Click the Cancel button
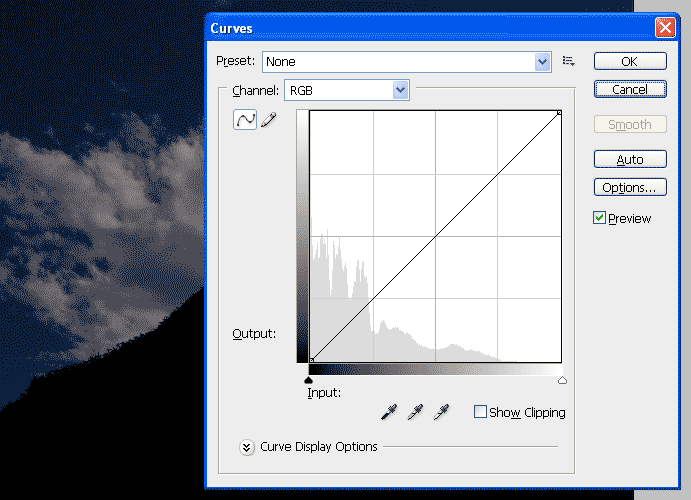 [630, 89]
